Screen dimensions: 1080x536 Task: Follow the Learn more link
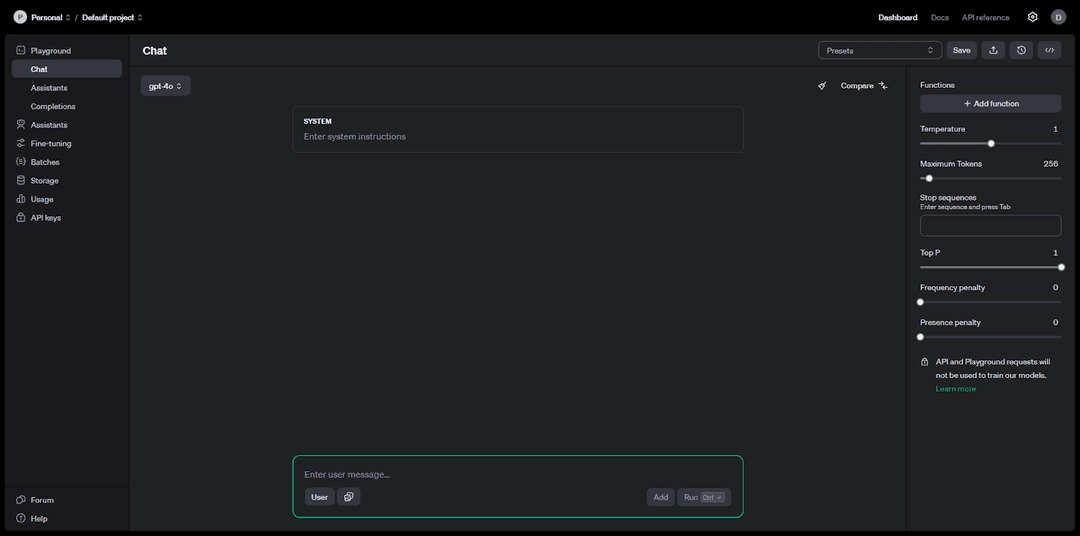point(955,389)
